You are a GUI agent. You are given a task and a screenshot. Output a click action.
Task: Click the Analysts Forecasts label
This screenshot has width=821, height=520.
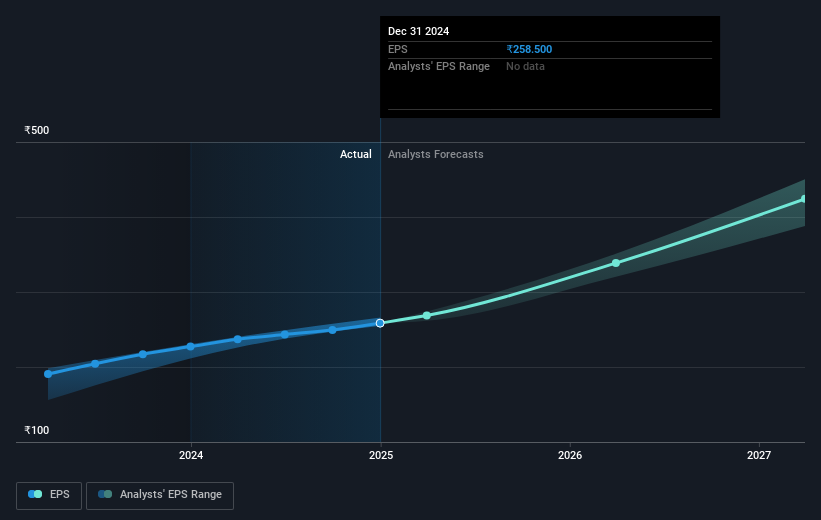click(436, 154)
